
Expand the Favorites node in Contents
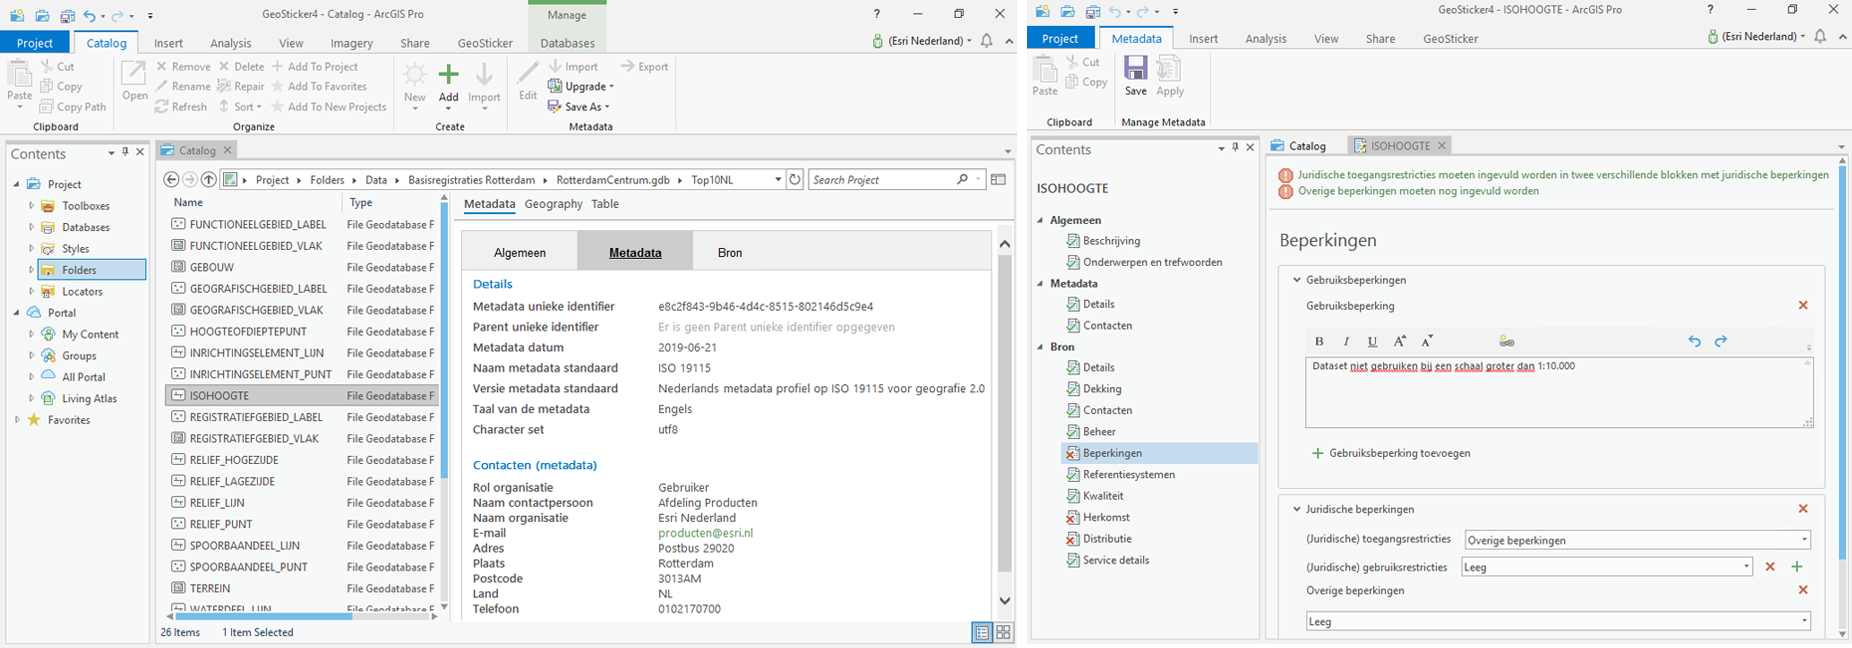16,420
